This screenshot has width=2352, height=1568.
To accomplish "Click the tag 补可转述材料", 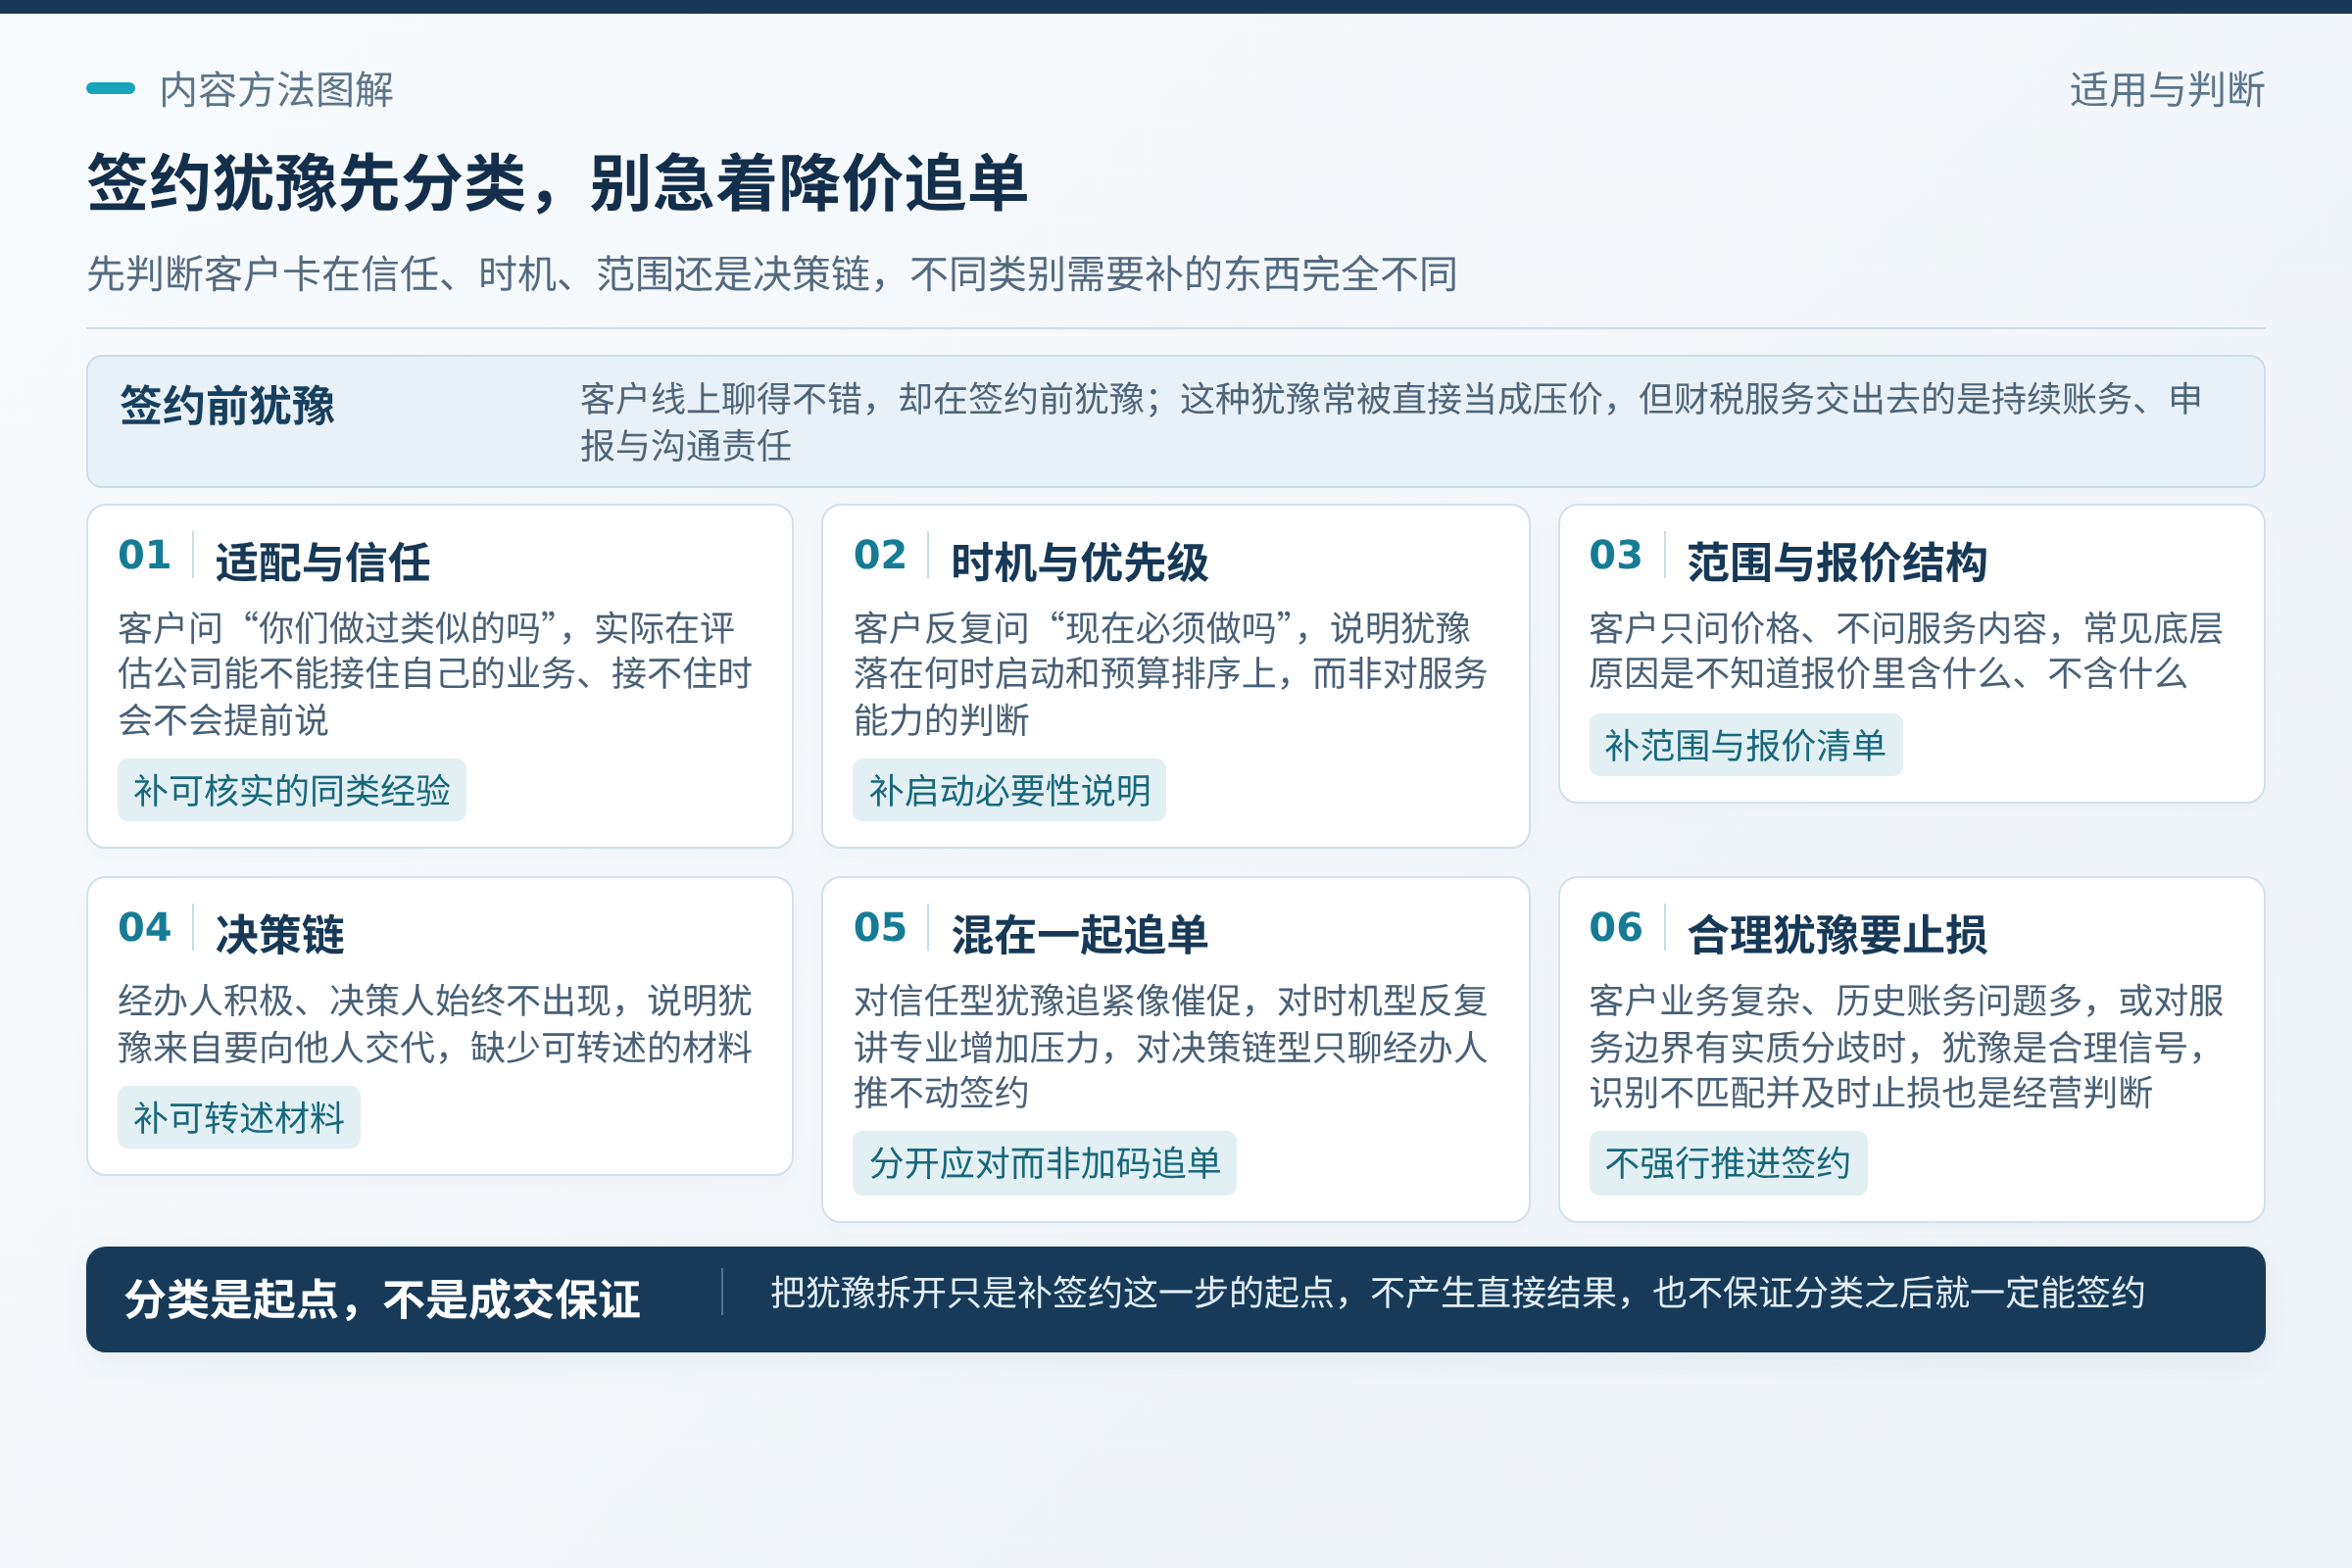I will click(x=239, y=1117).
